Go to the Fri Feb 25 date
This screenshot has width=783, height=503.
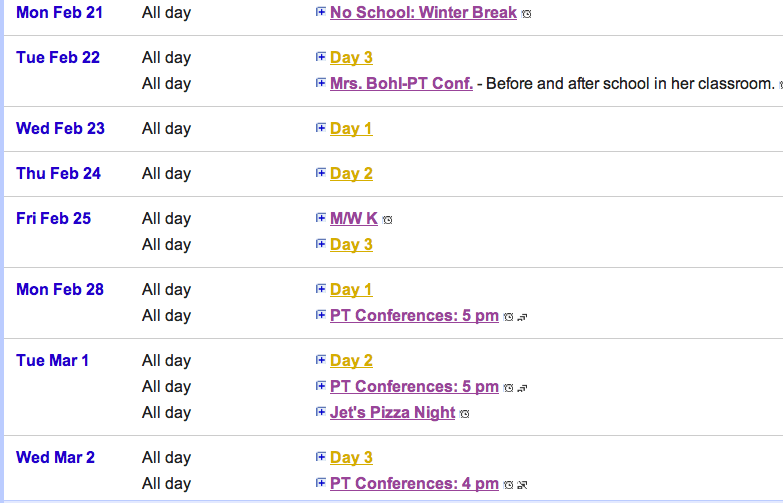point(53,218)
